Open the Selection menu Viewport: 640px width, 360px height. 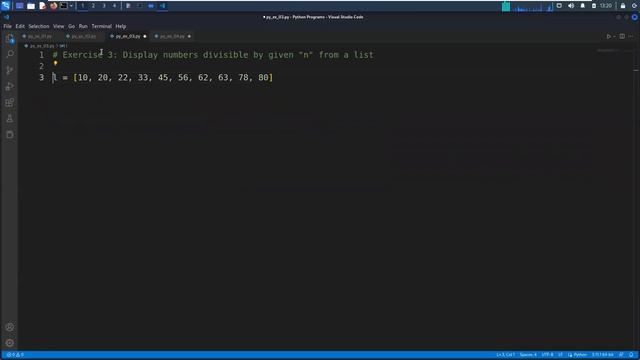point(39,26)
